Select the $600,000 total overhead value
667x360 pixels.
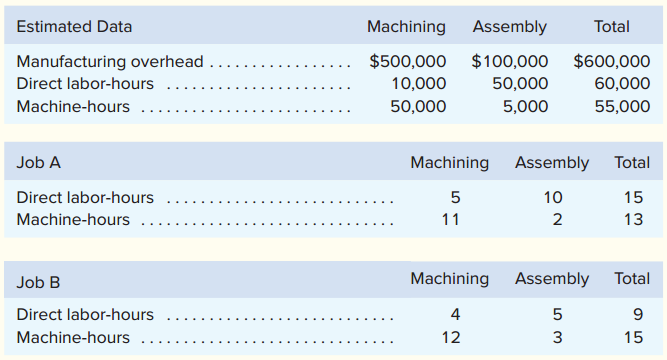tap(612, 61)
